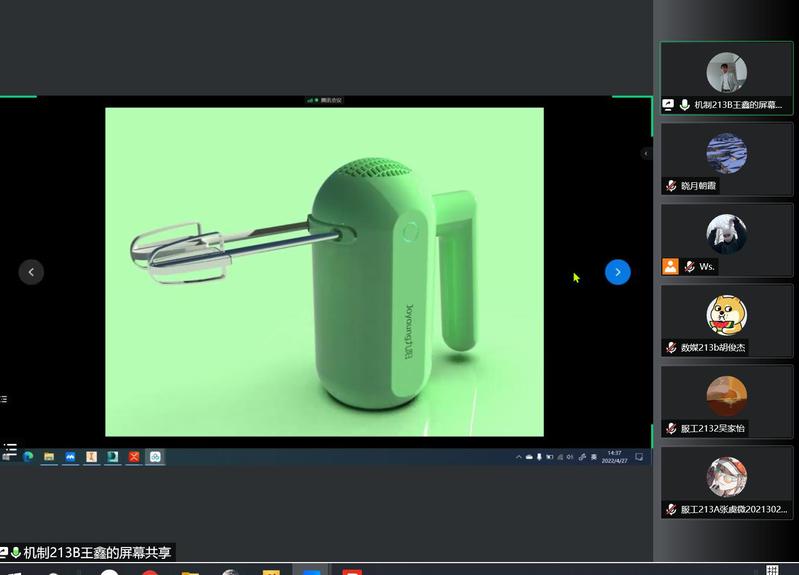Image resolution: width=799 pixels, height=575 pixels.
Task: Click volume icon in shared system tray
Action: (x=570, y=457)
